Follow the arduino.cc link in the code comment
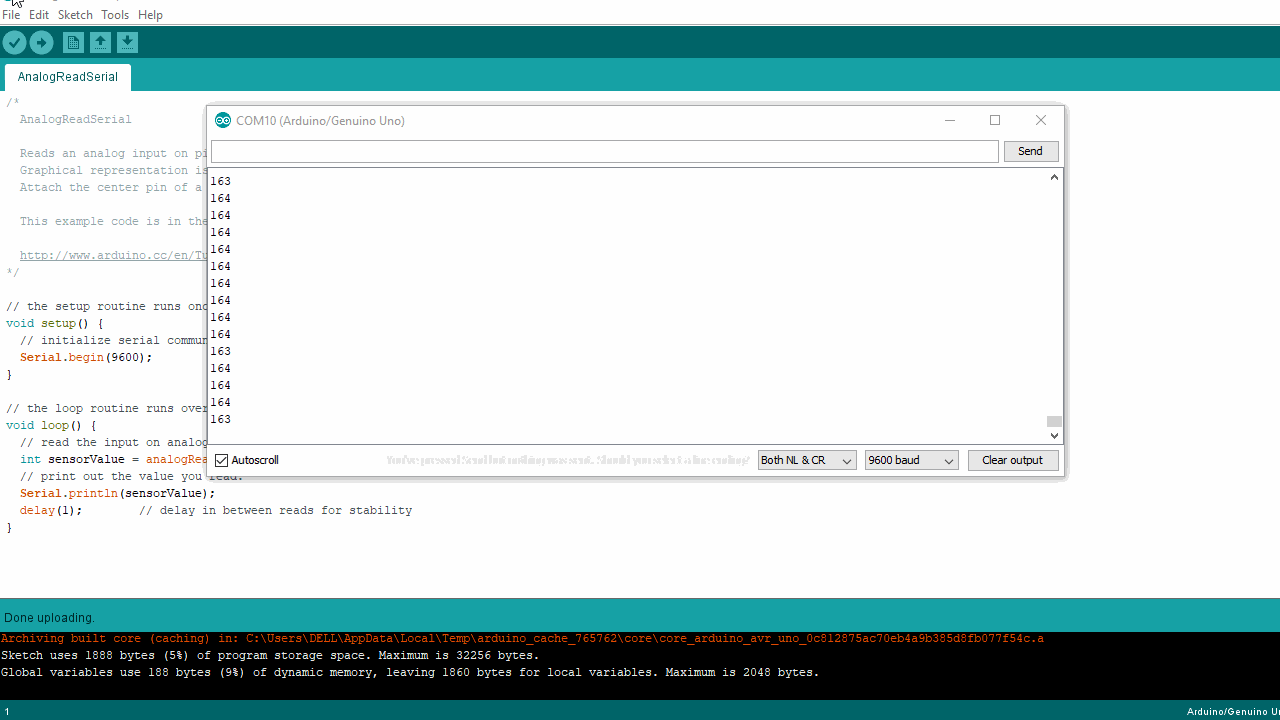 pyautogui.click(x=112, y=255)
